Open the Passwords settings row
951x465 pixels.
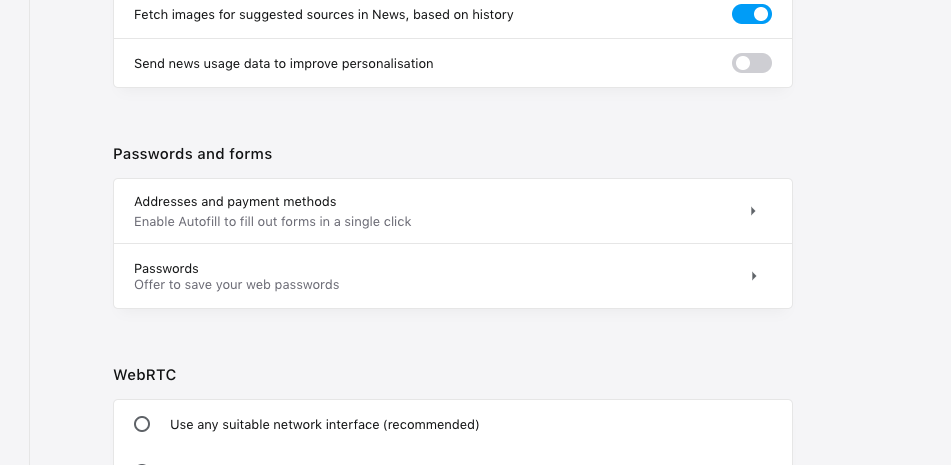click(452, 276)
